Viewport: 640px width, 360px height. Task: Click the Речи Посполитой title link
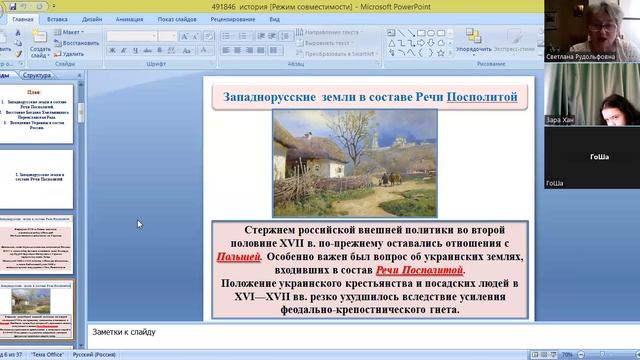tap(467, 97)
